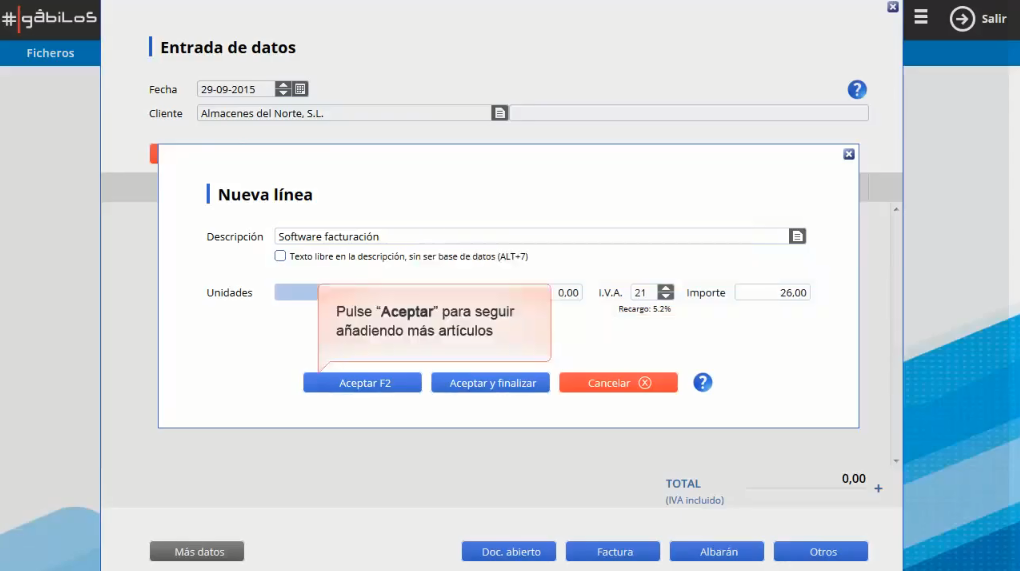This screenshot has height=571, width=1020.
Task: Click the Unidades input field
Action: (297, 293)
